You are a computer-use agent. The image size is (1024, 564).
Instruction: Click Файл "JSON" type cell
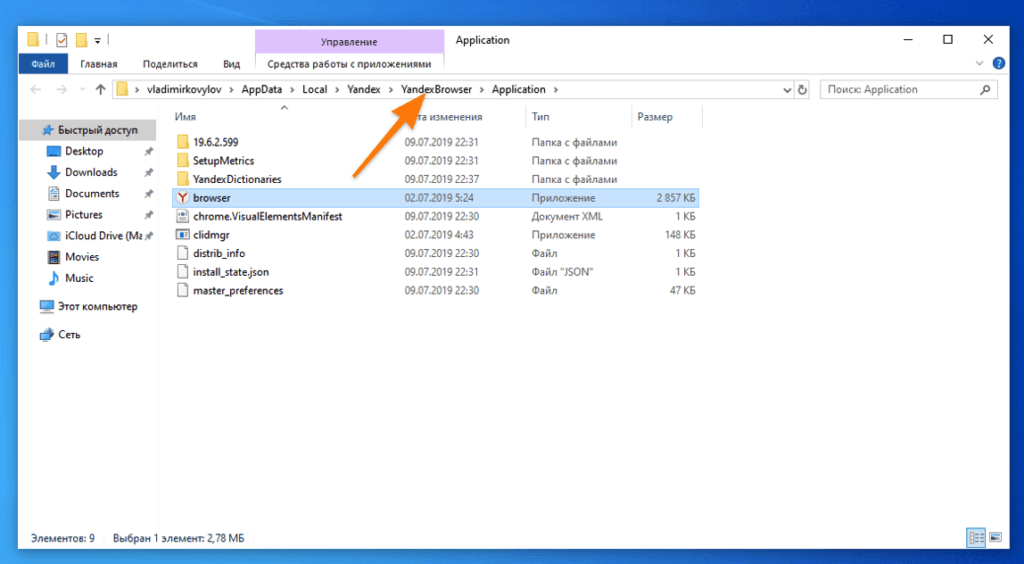pos(562,272)
